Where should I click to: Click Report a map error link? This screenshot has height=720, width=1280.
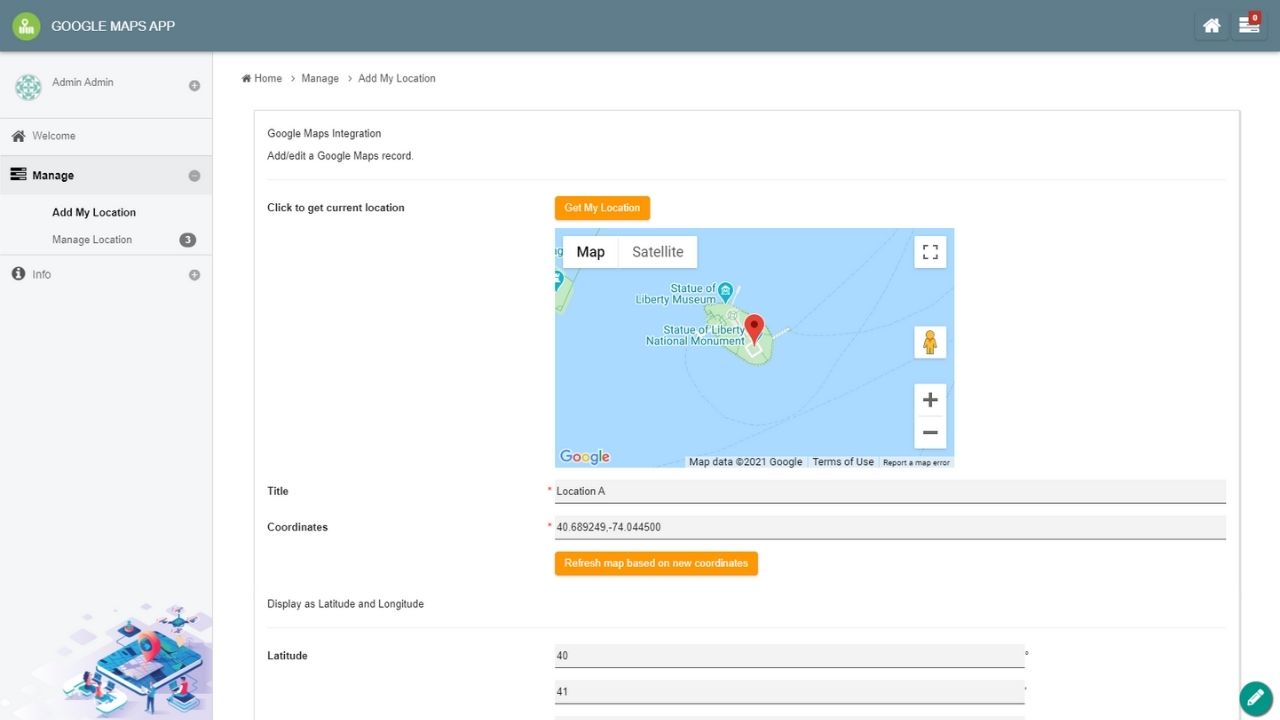[916, 462]
